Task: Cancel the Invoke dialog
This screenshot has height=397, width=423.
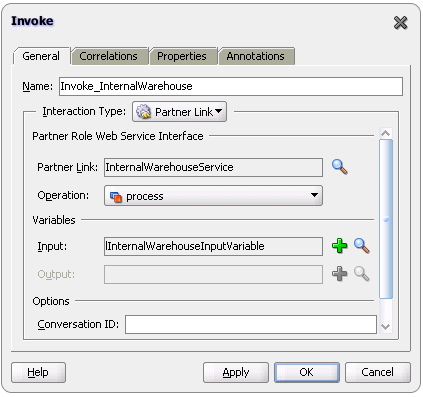Action: 378,372
